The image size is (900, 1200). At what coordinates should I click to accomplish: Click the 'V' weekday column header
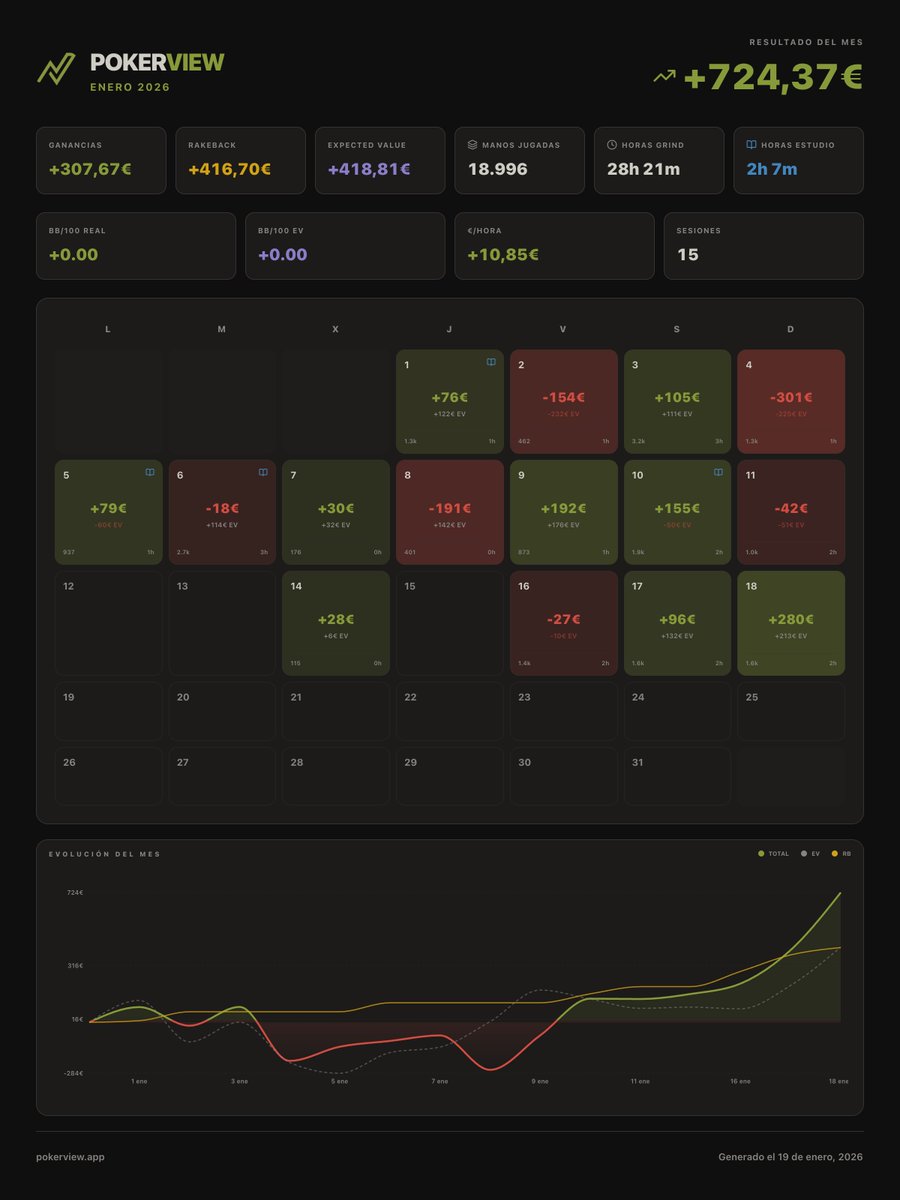pyautogui.click(x=563, y=329)
